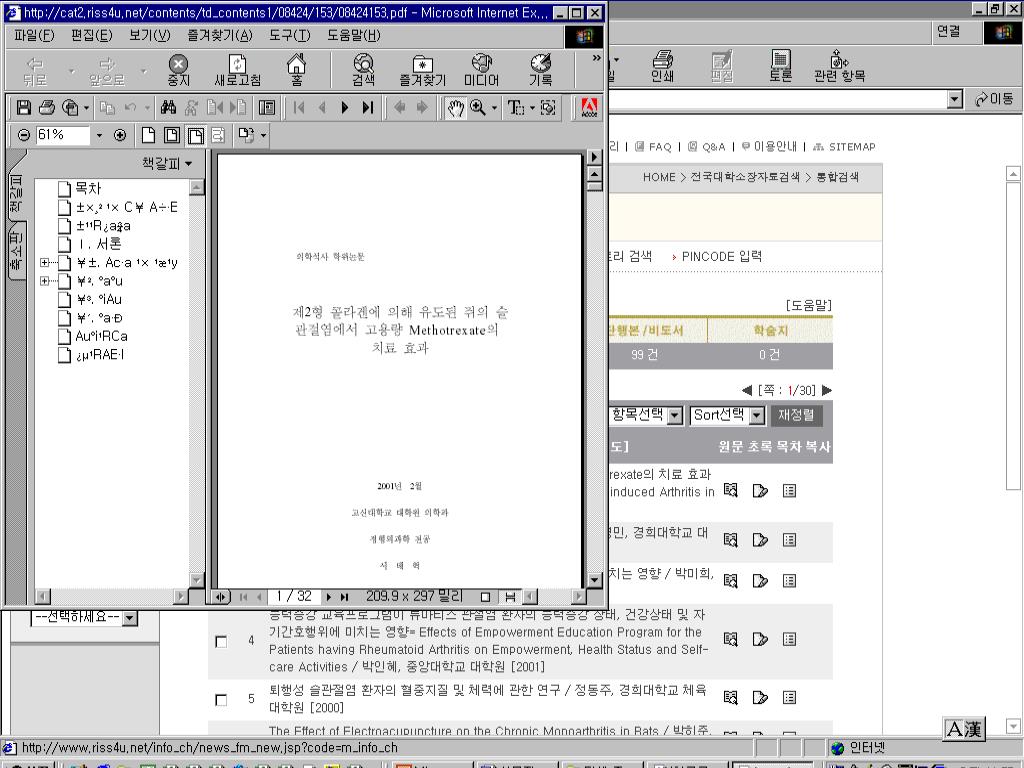Click the Print icon in Acrobat toolbar
1024x768 pixels.
pos(46,107)
